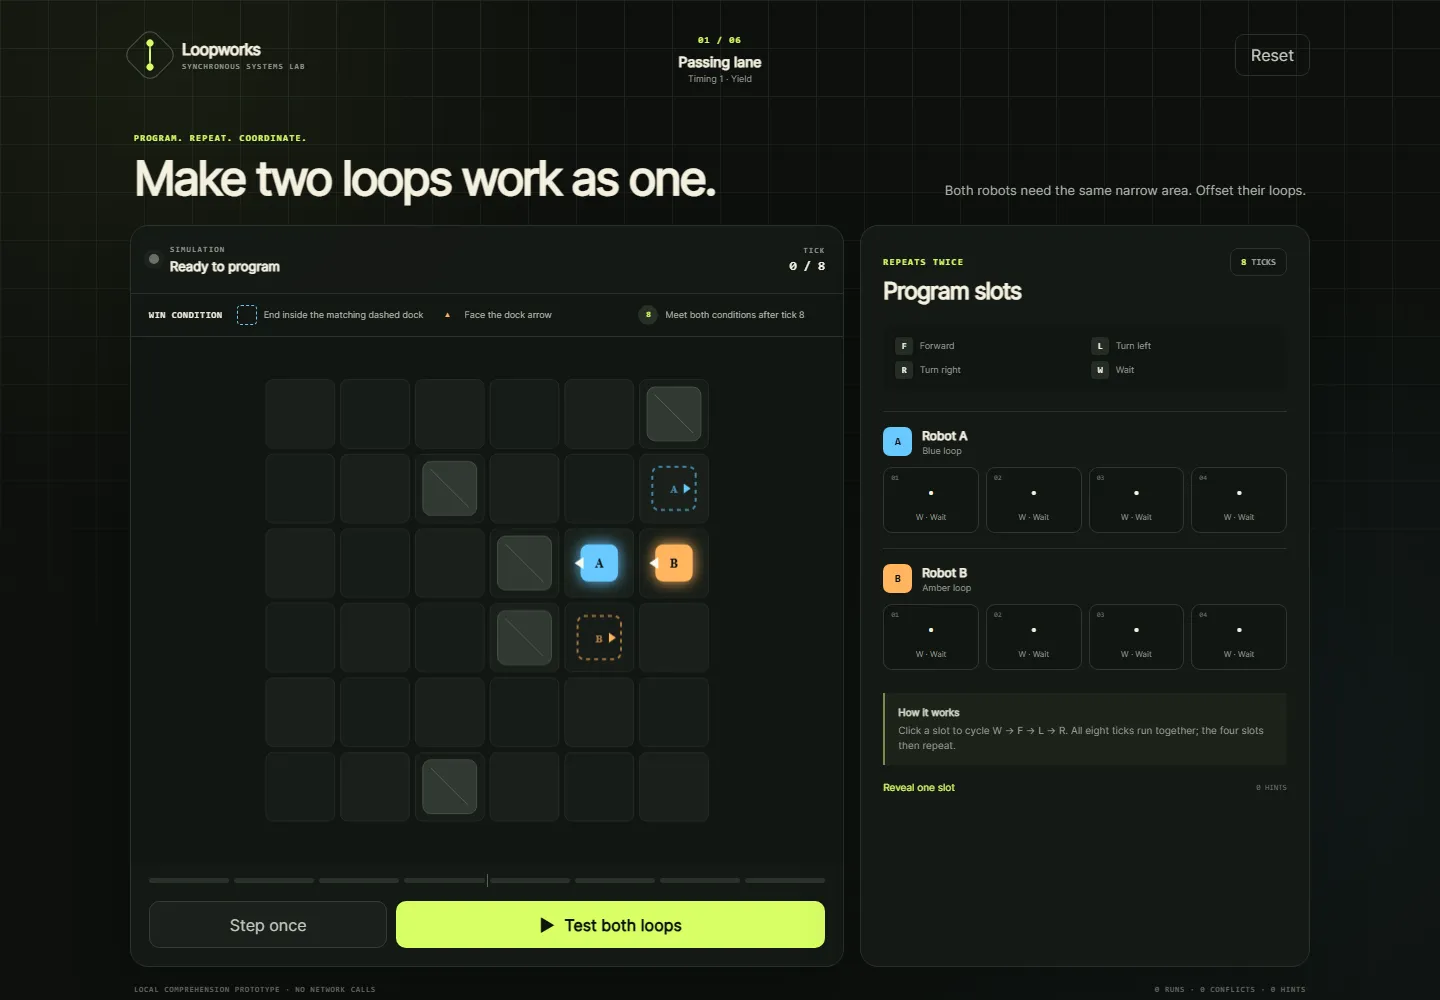Click the W Wait key badge in the legend
Screen dimensions: 1440x1000
(x=1100, y=370)
